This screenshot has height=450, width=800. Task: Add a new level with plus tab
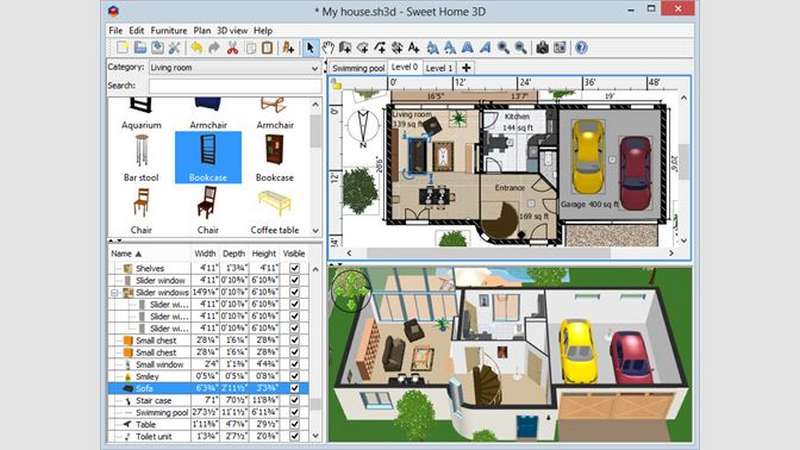click(466, 67)
